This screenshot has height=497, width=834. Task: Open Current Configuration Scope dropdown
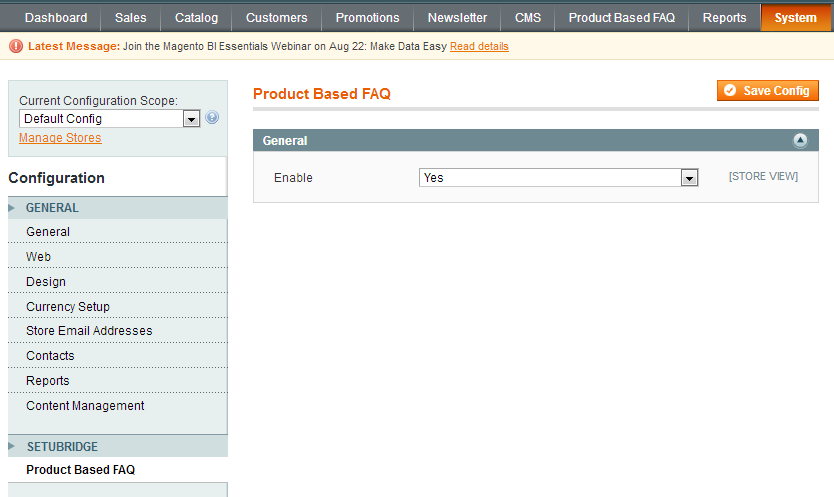point(110,119)
